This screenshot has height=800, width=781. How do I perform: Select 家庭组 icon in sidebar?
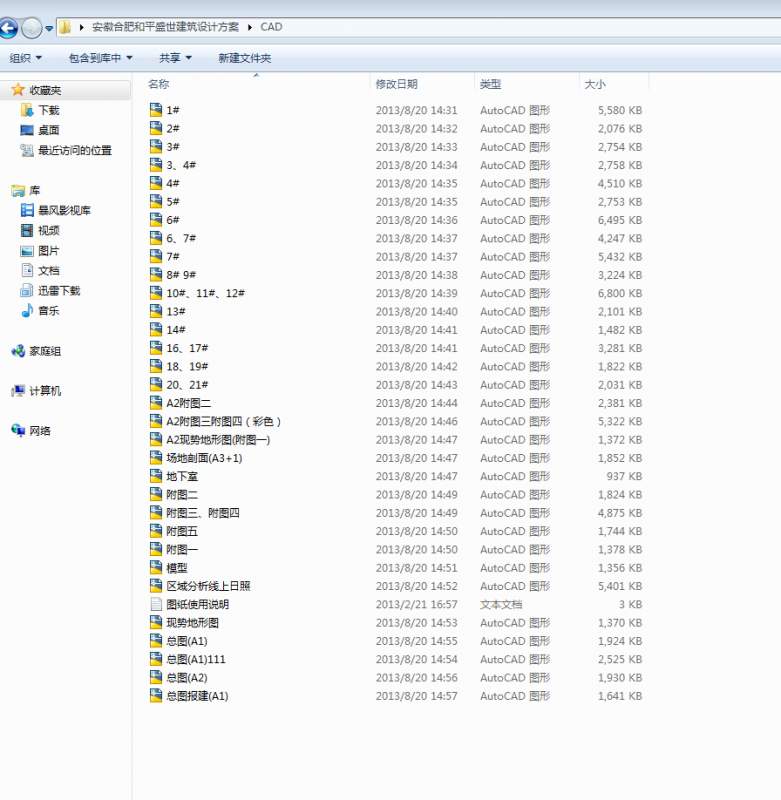coord(18,351)
